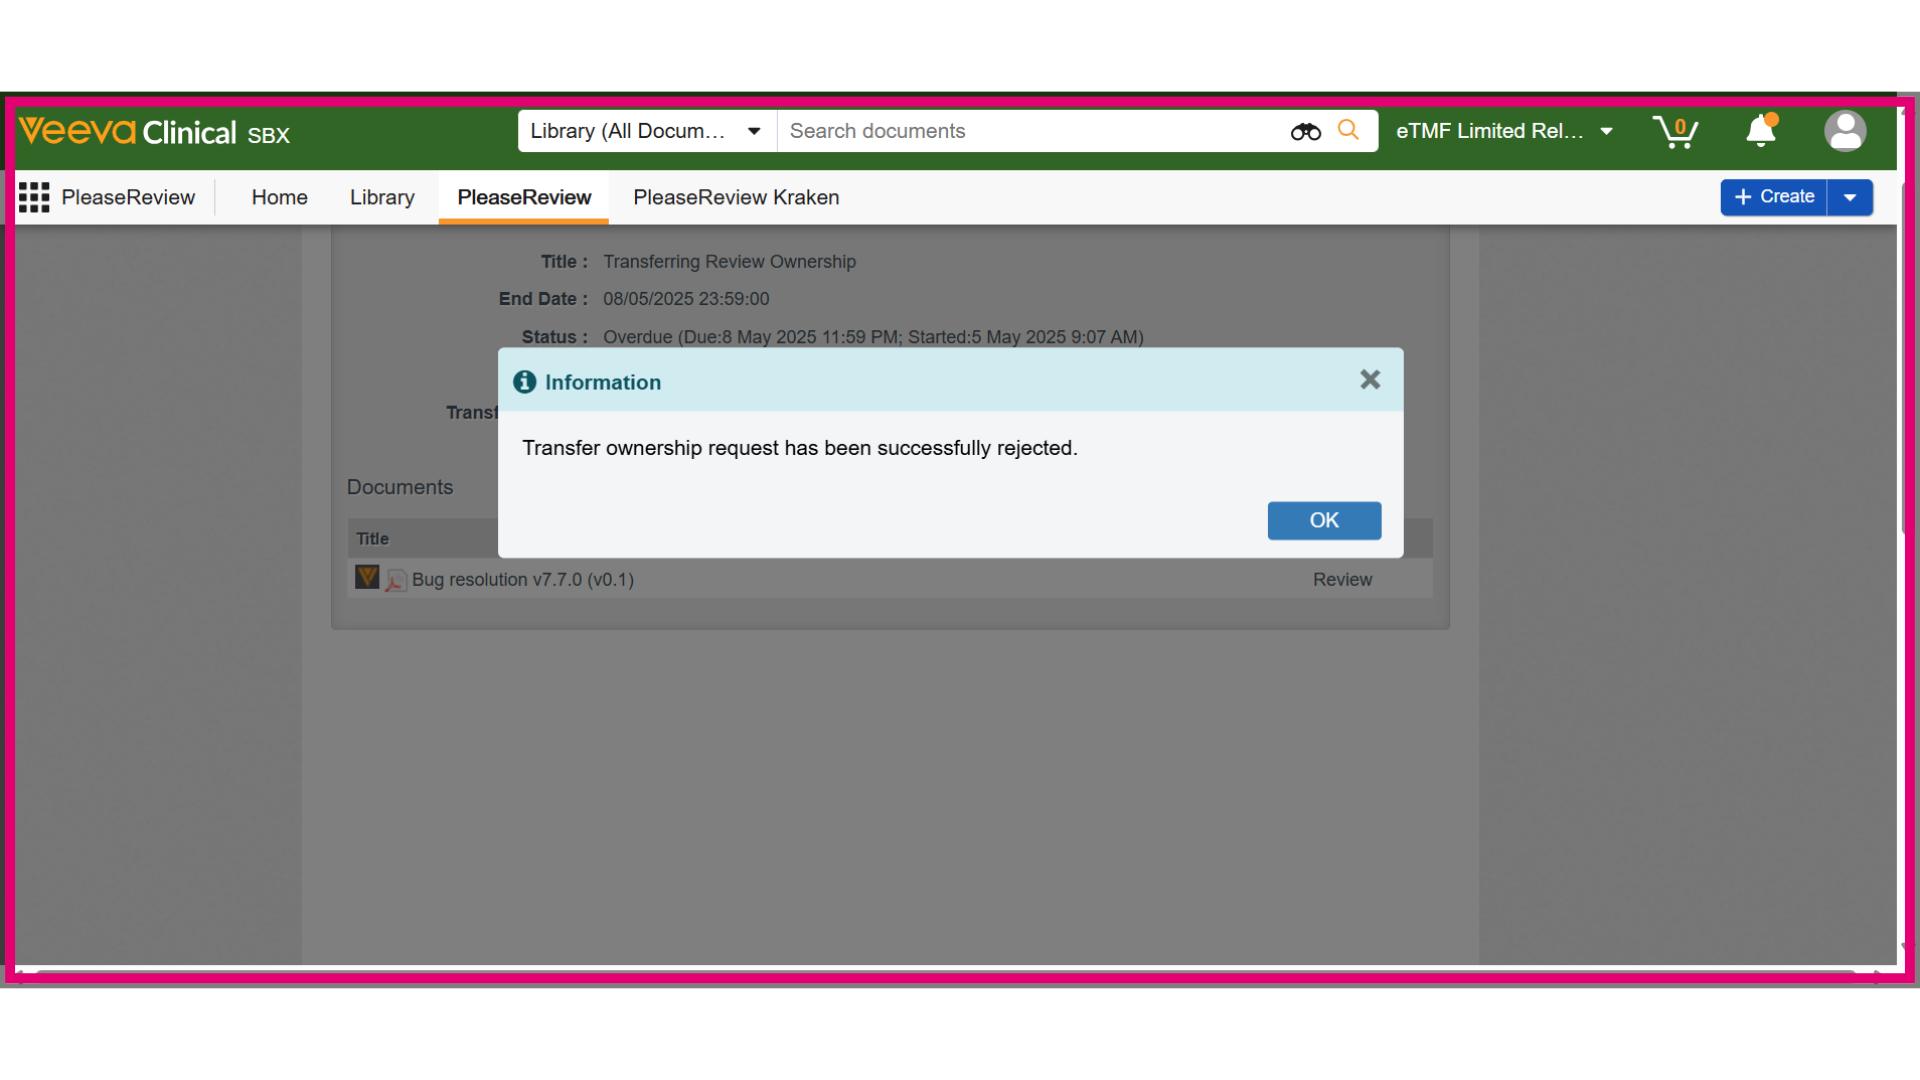1920x1080 pixels.
Task: Click the Veeva V icon beside Bug resolution
Action: [x=367, y=577]
